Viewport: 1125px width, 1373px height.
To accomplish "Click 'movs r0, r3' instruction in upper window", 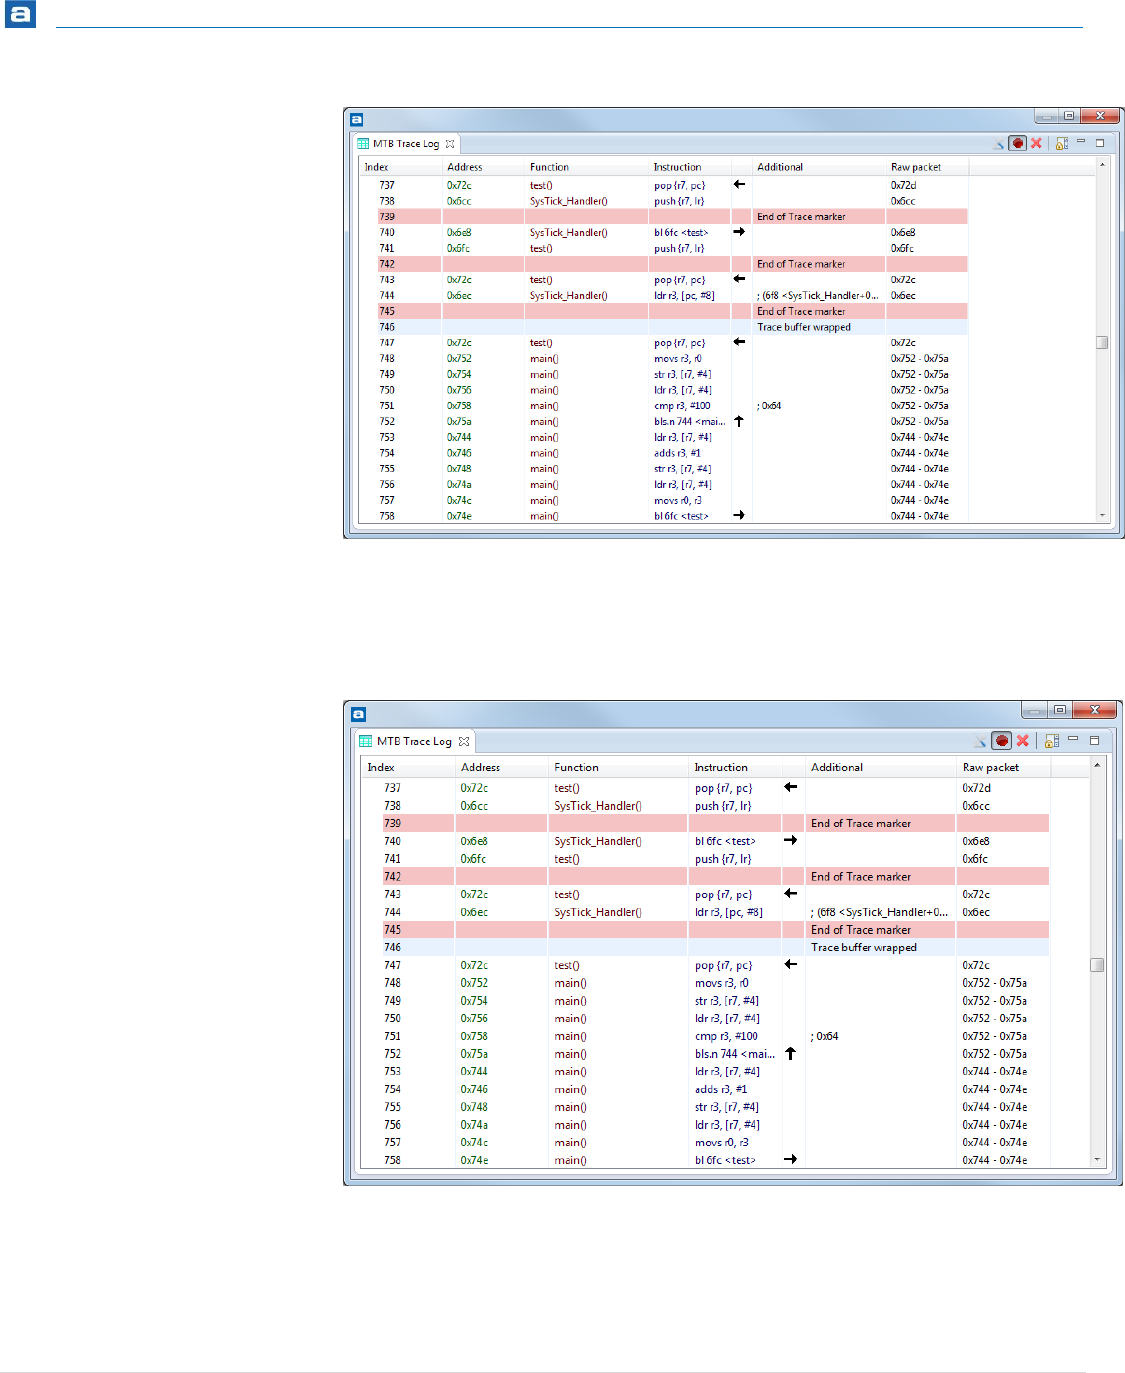I will (678, 500).
